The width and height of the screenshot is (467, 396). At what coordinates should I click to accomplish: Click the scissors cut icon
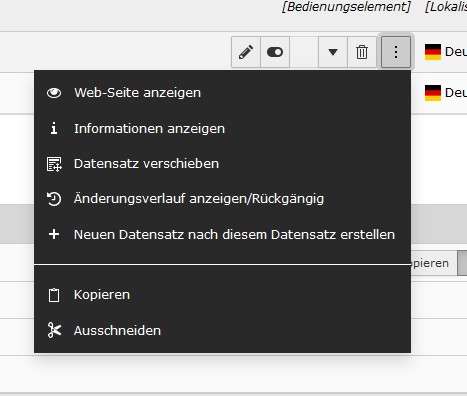point(54,330)
